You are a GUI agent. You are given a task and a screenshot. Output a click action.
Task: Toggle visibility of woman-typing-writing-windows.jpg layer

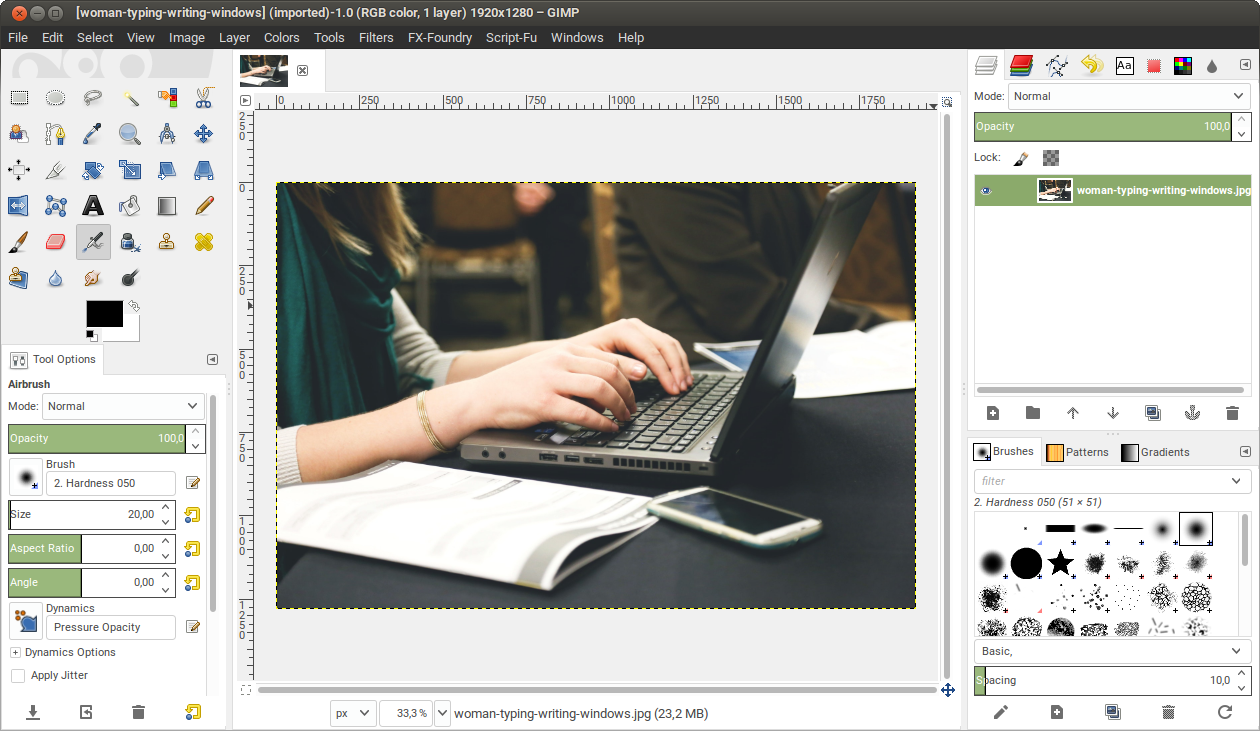(x=984, y=190)
